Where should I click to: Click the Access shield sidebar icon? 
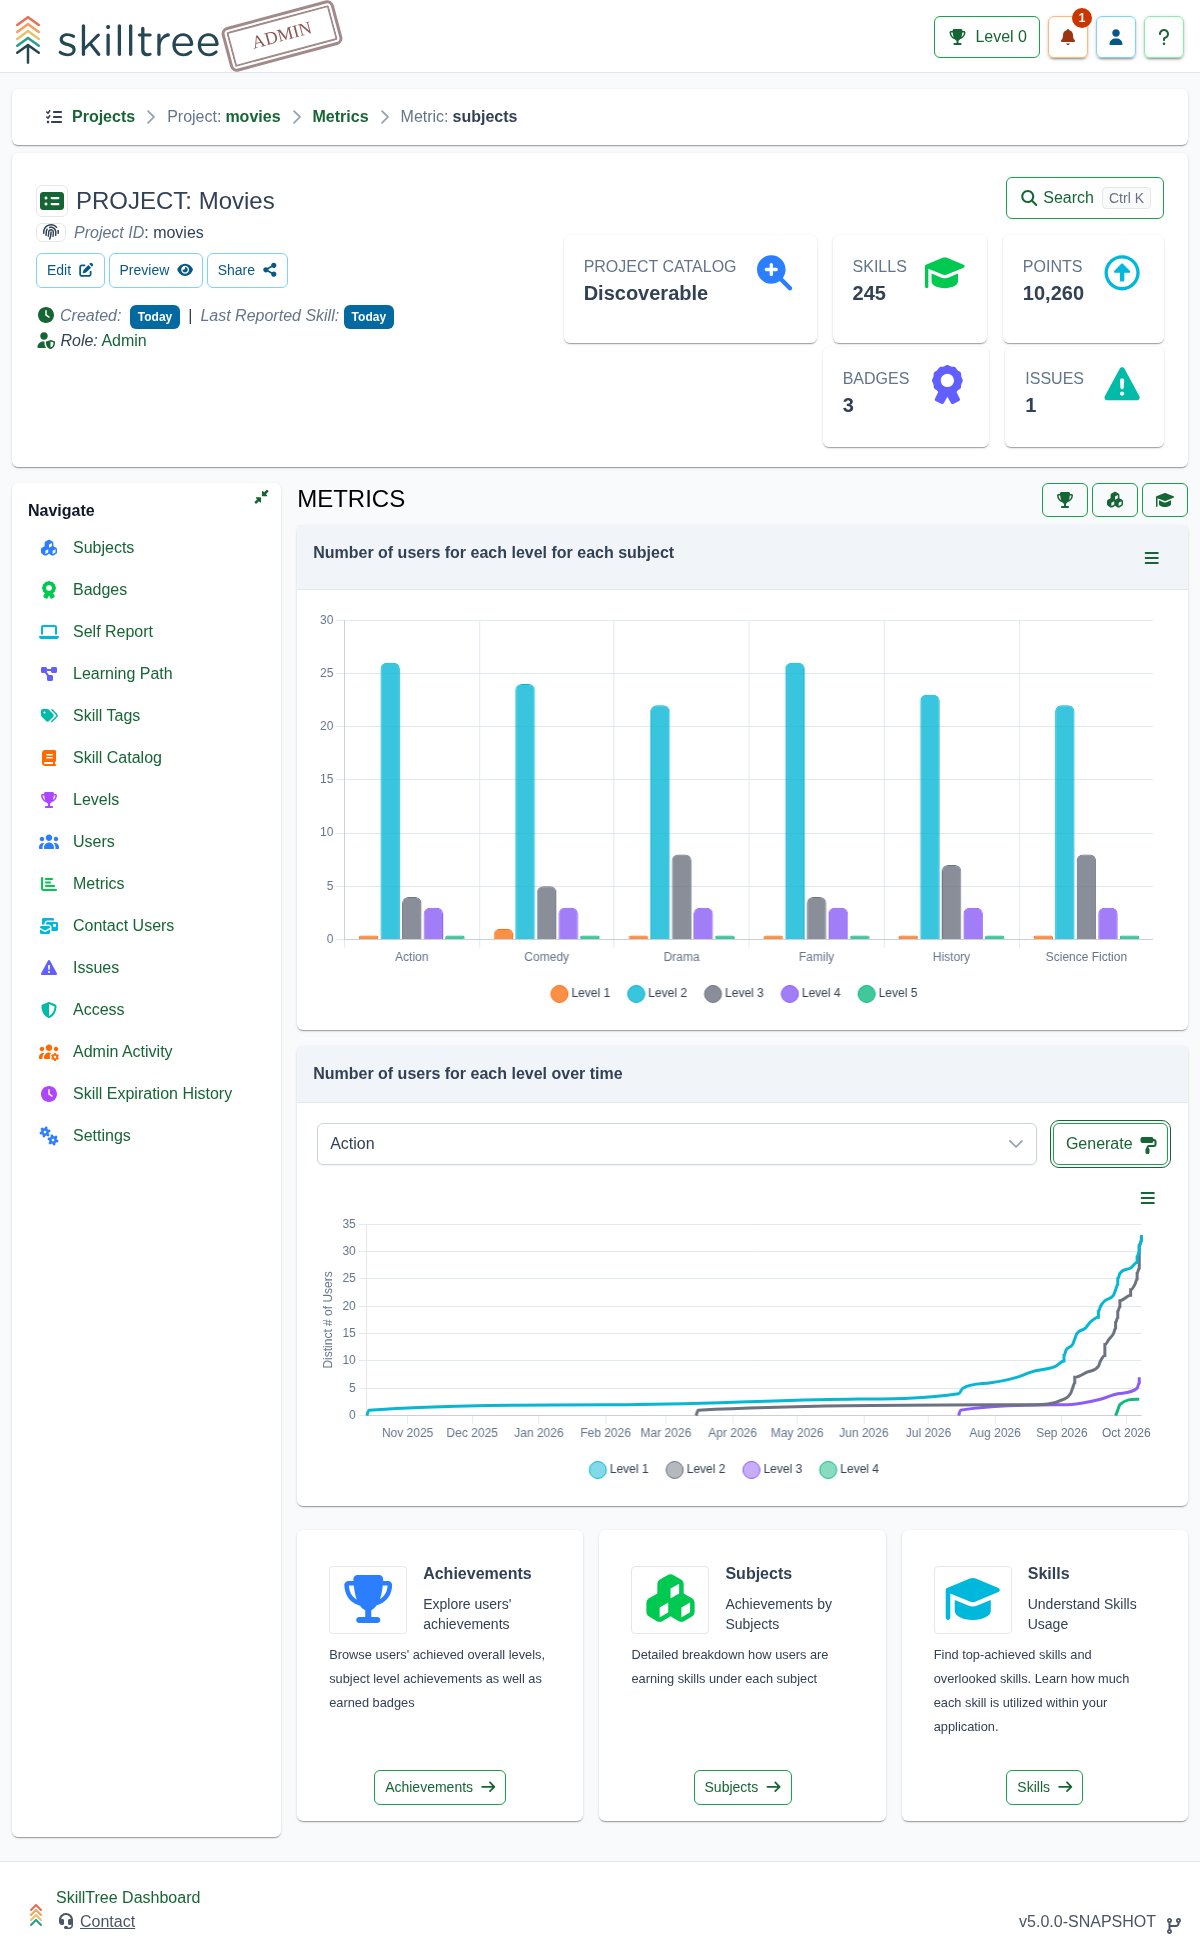coord(49,1010)
